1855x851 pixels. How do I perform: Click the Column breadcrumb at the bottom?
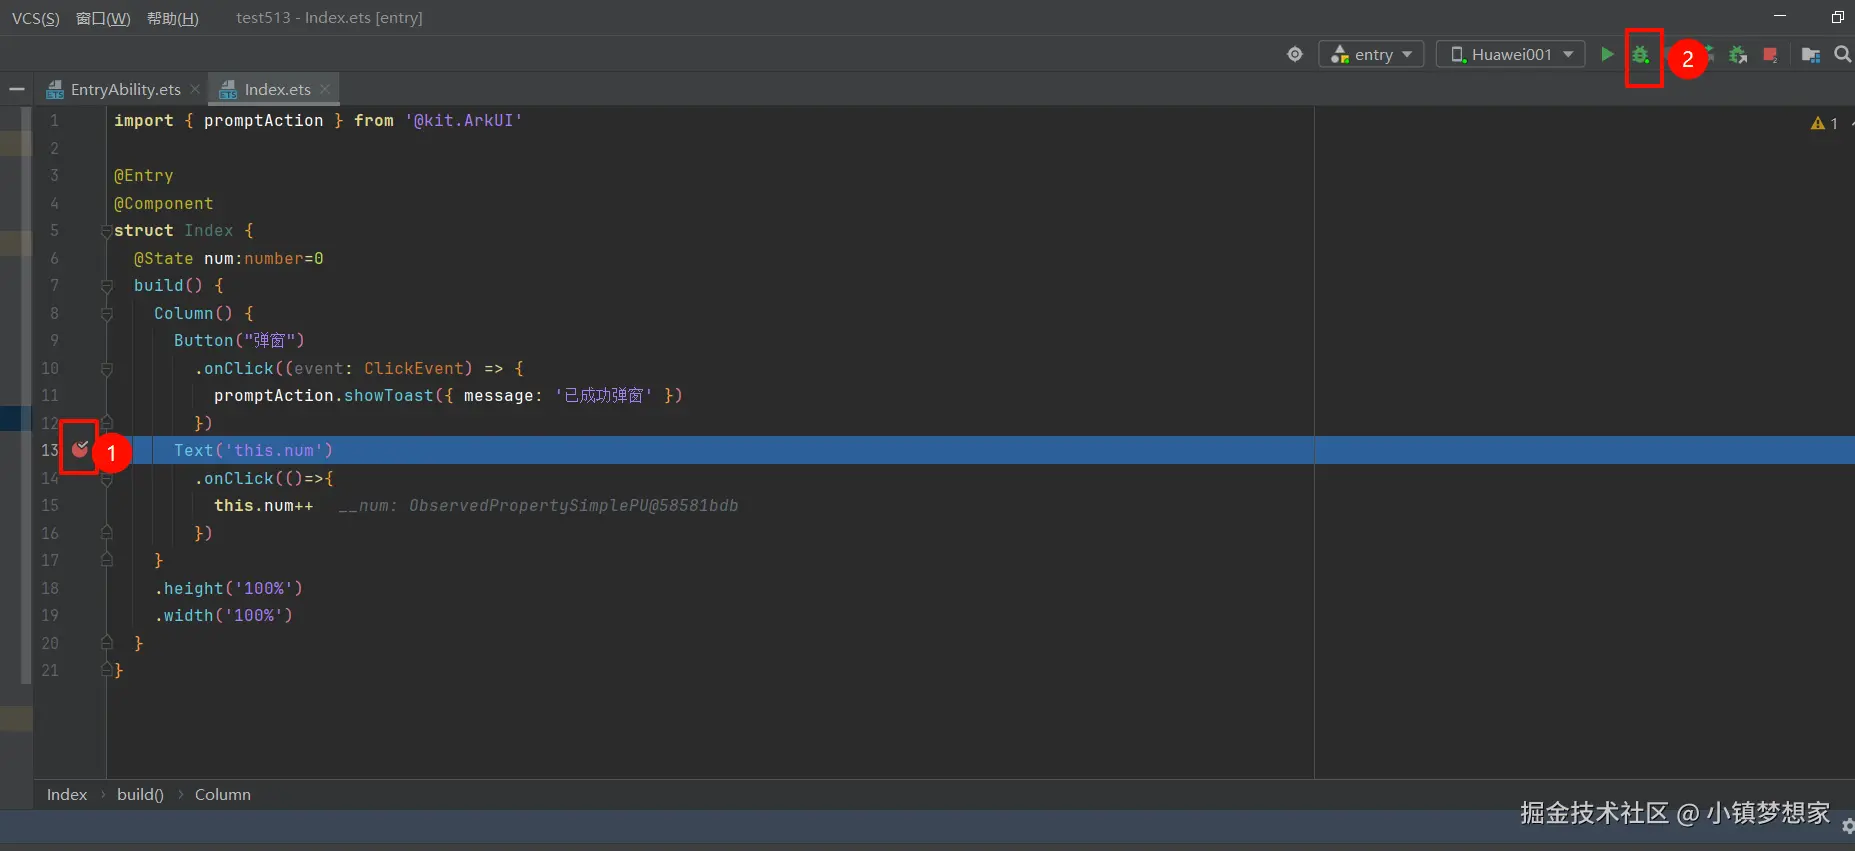pos(222,795)
